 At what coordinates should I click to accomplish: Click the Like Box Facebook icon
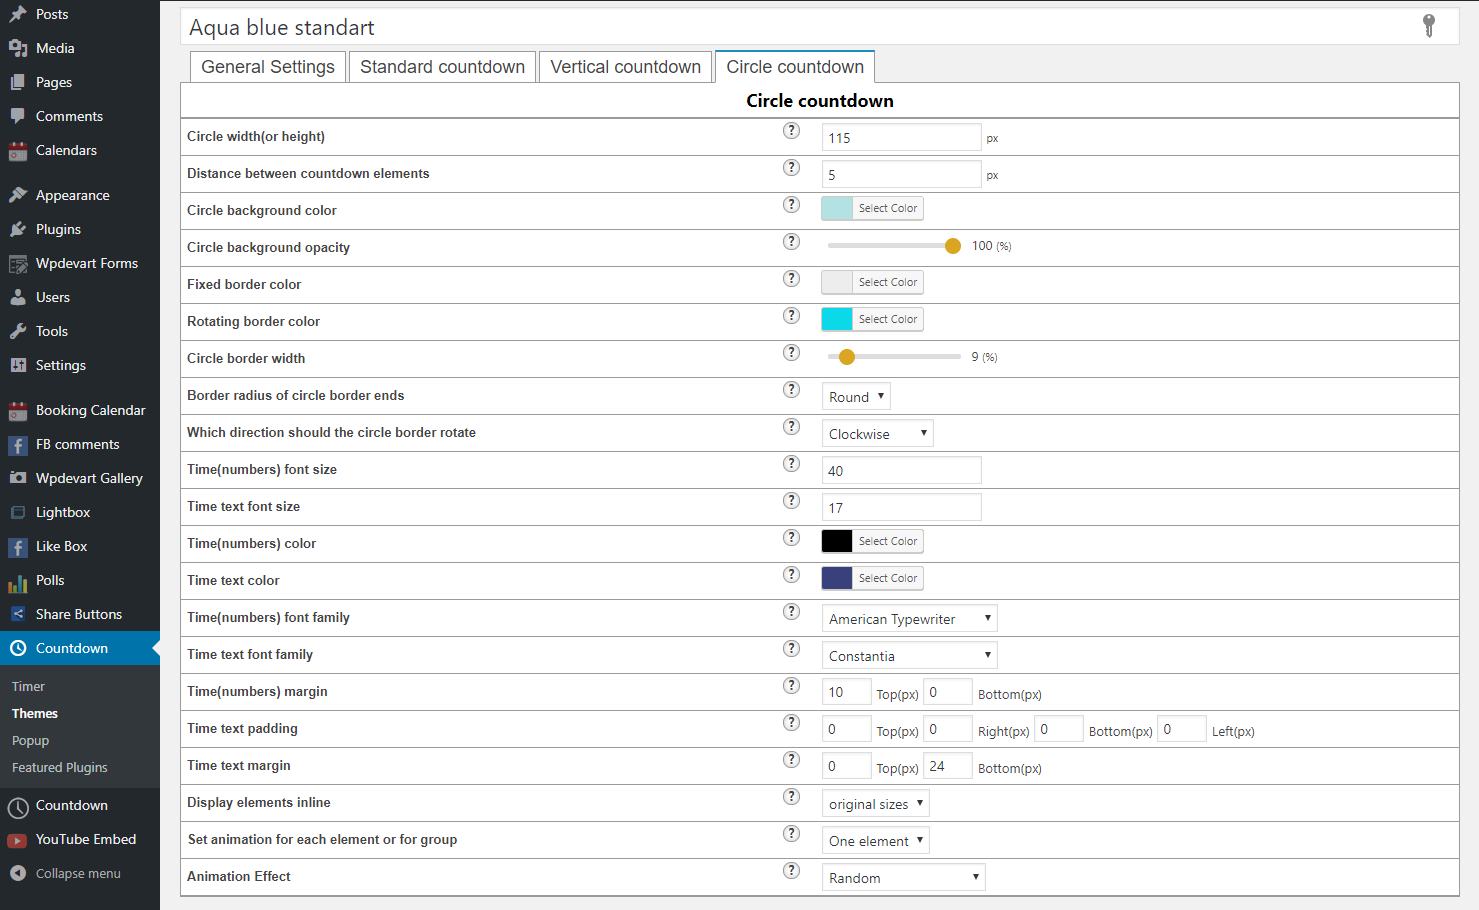18,546
